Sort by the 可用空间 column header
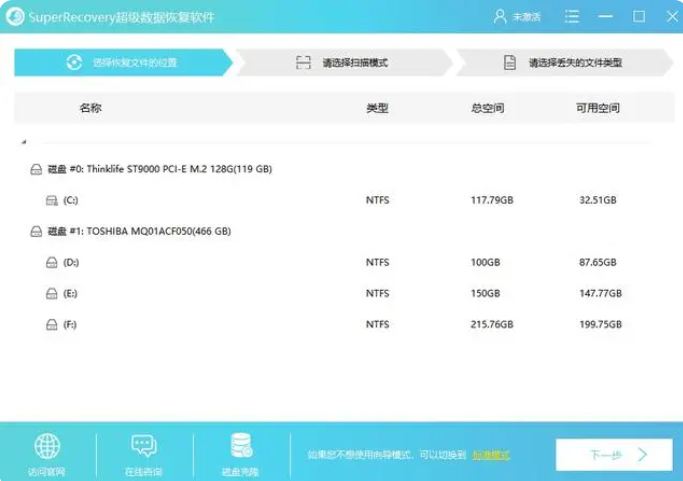The width and height of the screenshot is (683, 481). click(596, 108)
